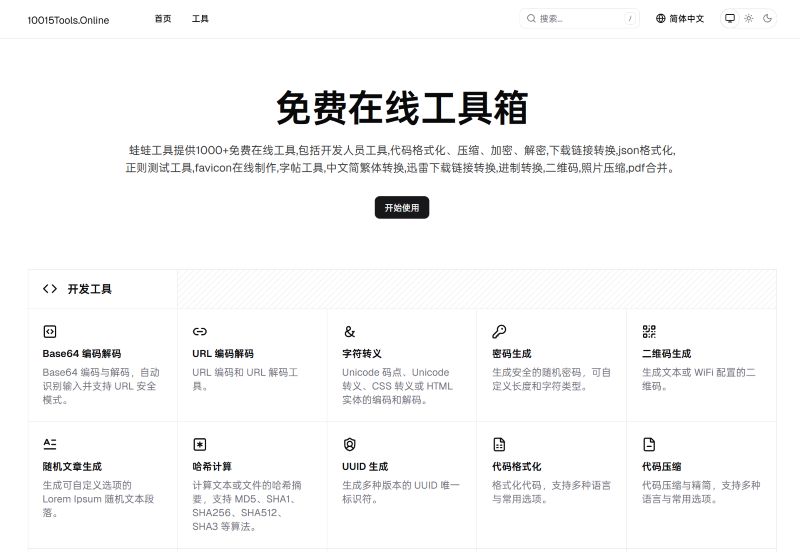Click the 哈希计算 asterisk icon
Screen dimensions: 800x552
[200, 444]
